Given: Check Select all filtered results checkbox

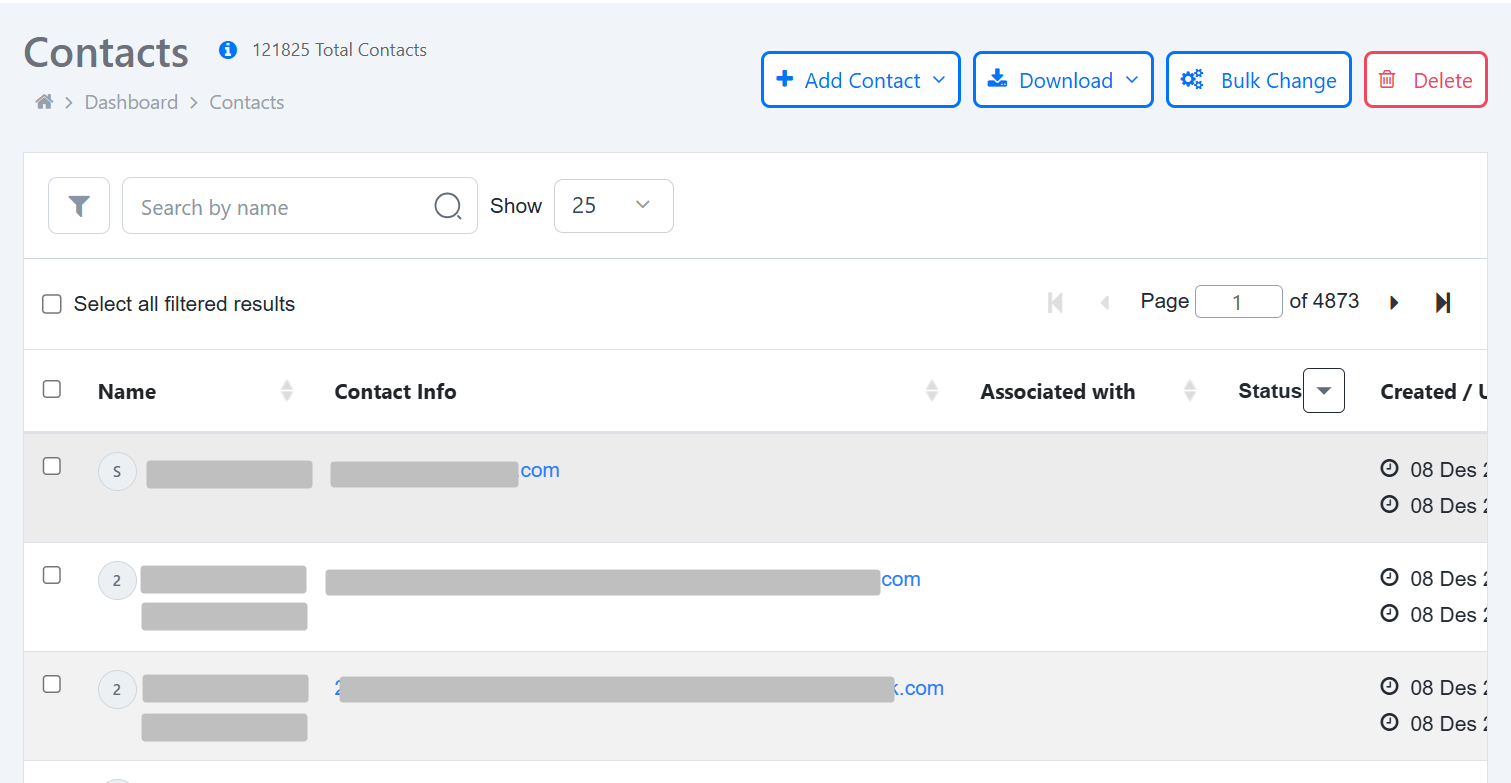Looking at the screenshot, I should [x=52, y=304].
